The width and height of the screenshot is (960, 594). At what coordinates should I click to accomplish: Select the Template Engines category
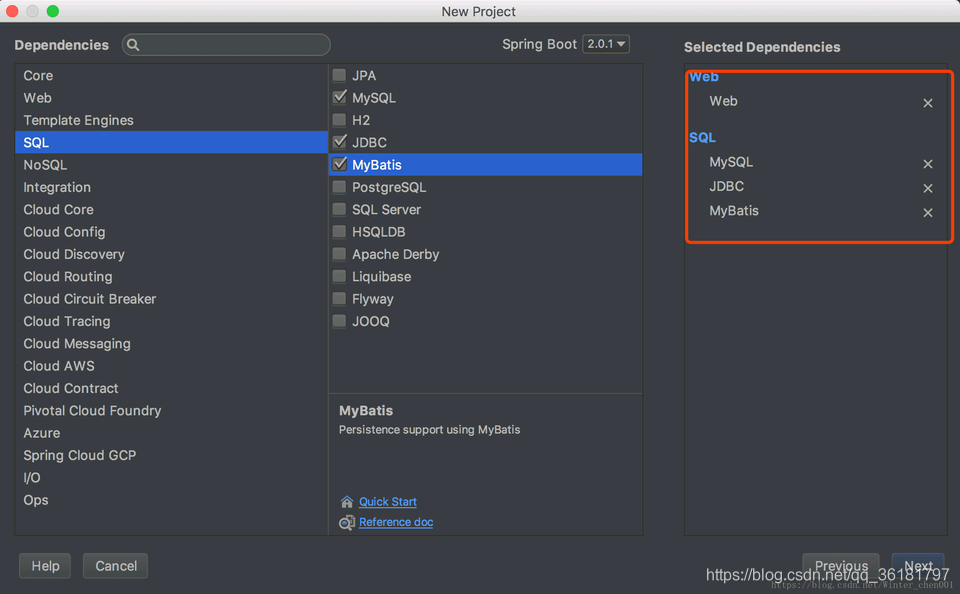tap(171, 120)
